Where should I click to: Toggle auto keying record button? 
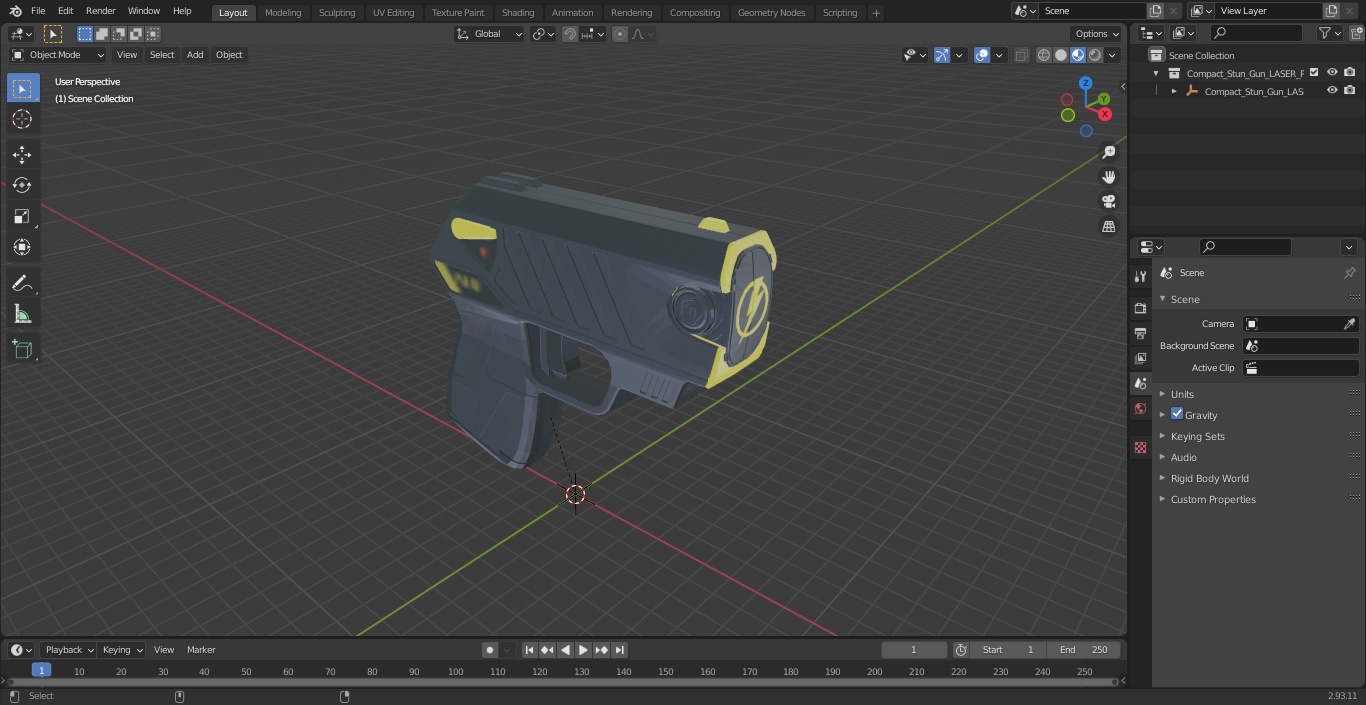coord(490,650)
